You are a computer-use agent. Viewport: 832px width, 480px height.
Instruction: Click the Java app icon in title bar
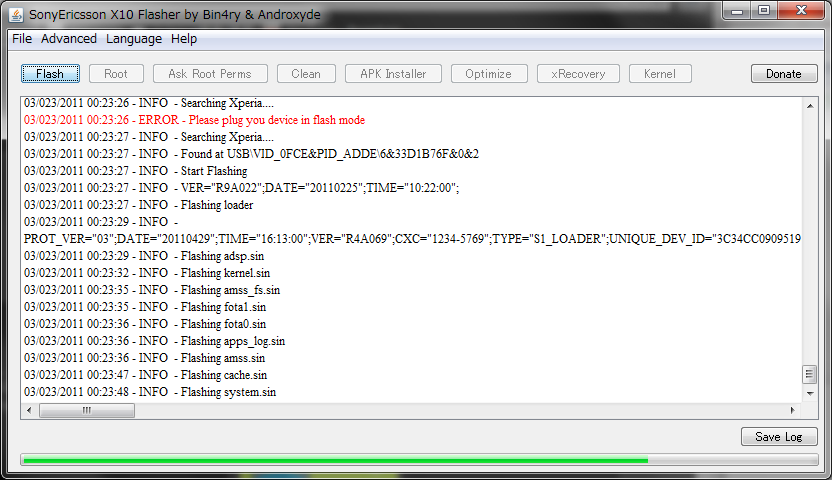[16, 14]
